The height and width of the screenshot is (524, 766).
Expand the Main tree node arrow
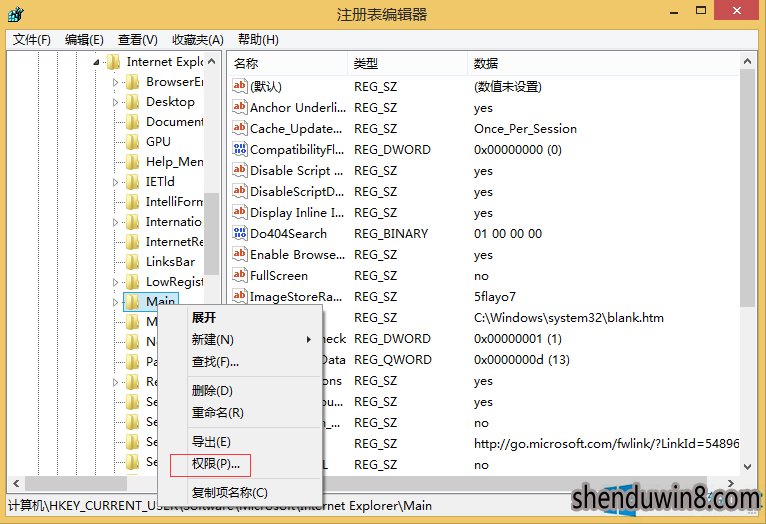pos(115,303)
